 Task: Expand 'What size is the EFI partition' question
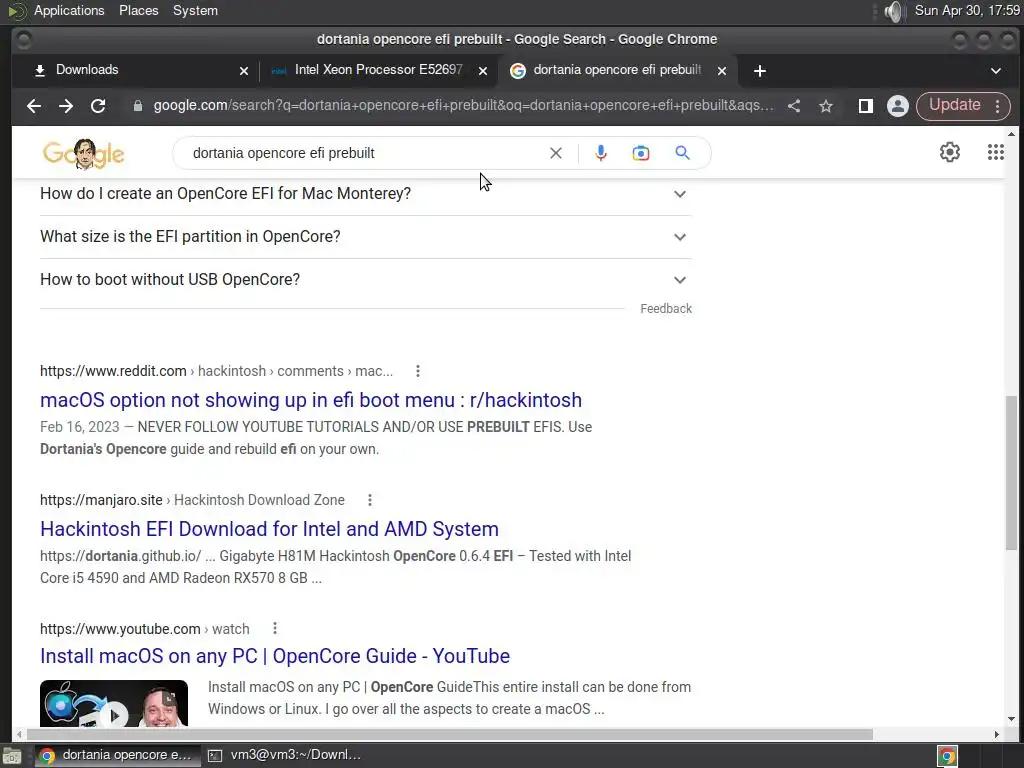tap(366, 236)
